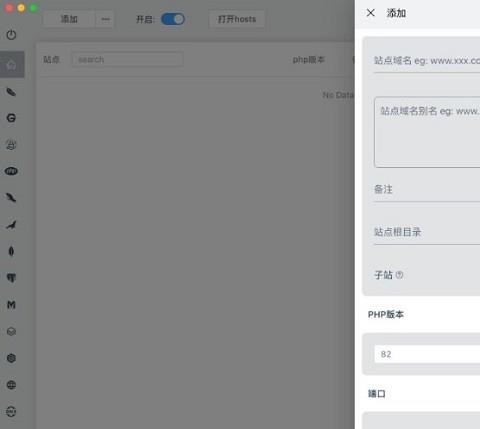
Task: Click the 站点根目录 input field
Action: coord(427,232)
